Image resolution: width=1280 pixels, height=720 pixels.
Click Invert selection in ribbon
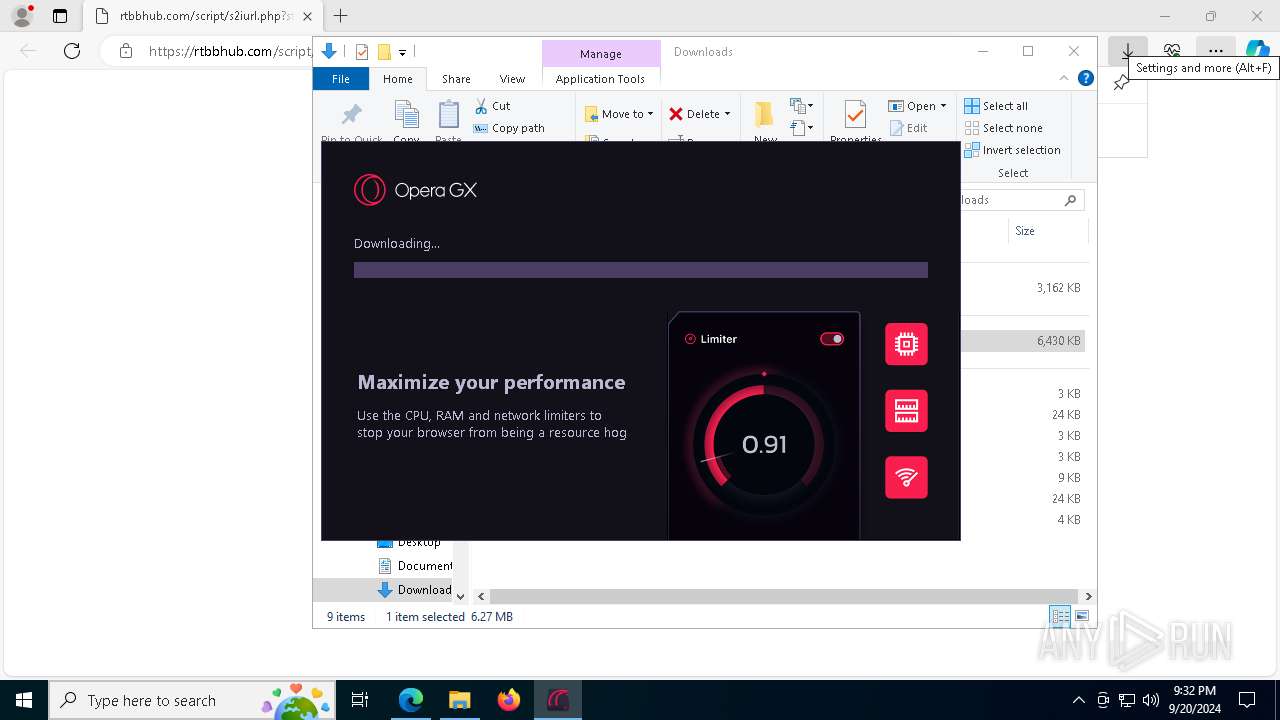[x=1012, y=150]
